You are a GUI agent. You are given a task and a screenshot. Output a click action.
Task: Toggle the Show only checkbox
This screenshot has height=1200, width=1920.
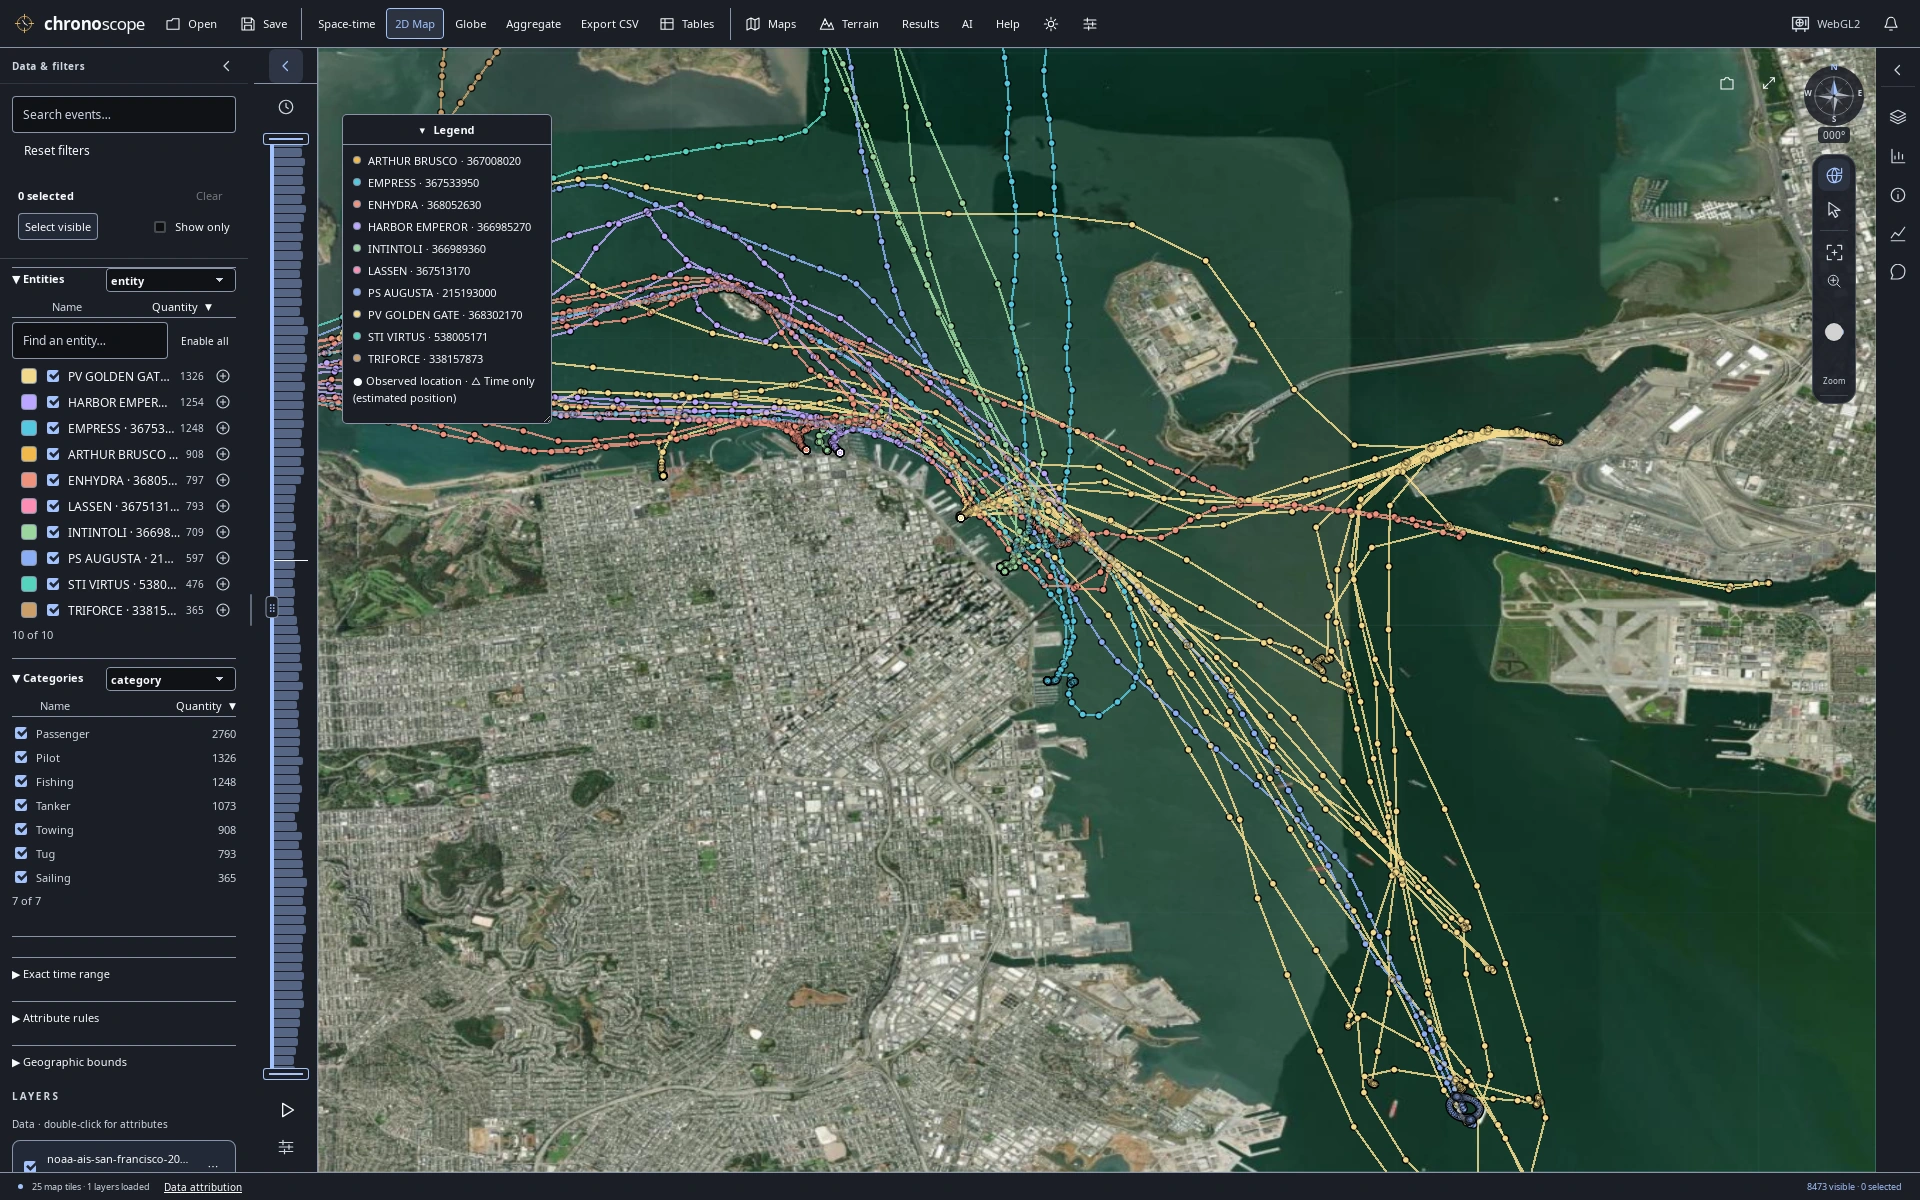(160, 227)
